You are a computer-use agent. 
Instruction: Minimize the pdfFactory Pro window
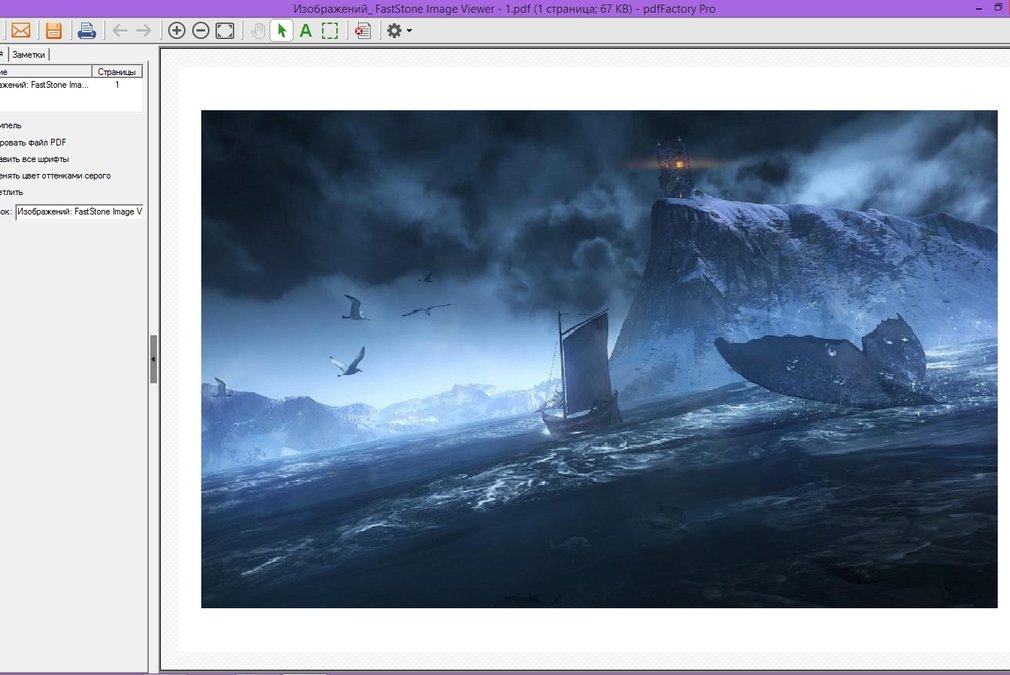(979, 8)
